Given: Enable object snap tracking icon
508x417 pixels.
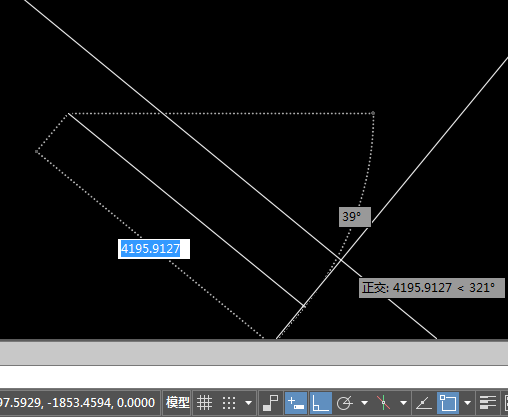Looking at the screenshot, I should (x=424, y=403).
